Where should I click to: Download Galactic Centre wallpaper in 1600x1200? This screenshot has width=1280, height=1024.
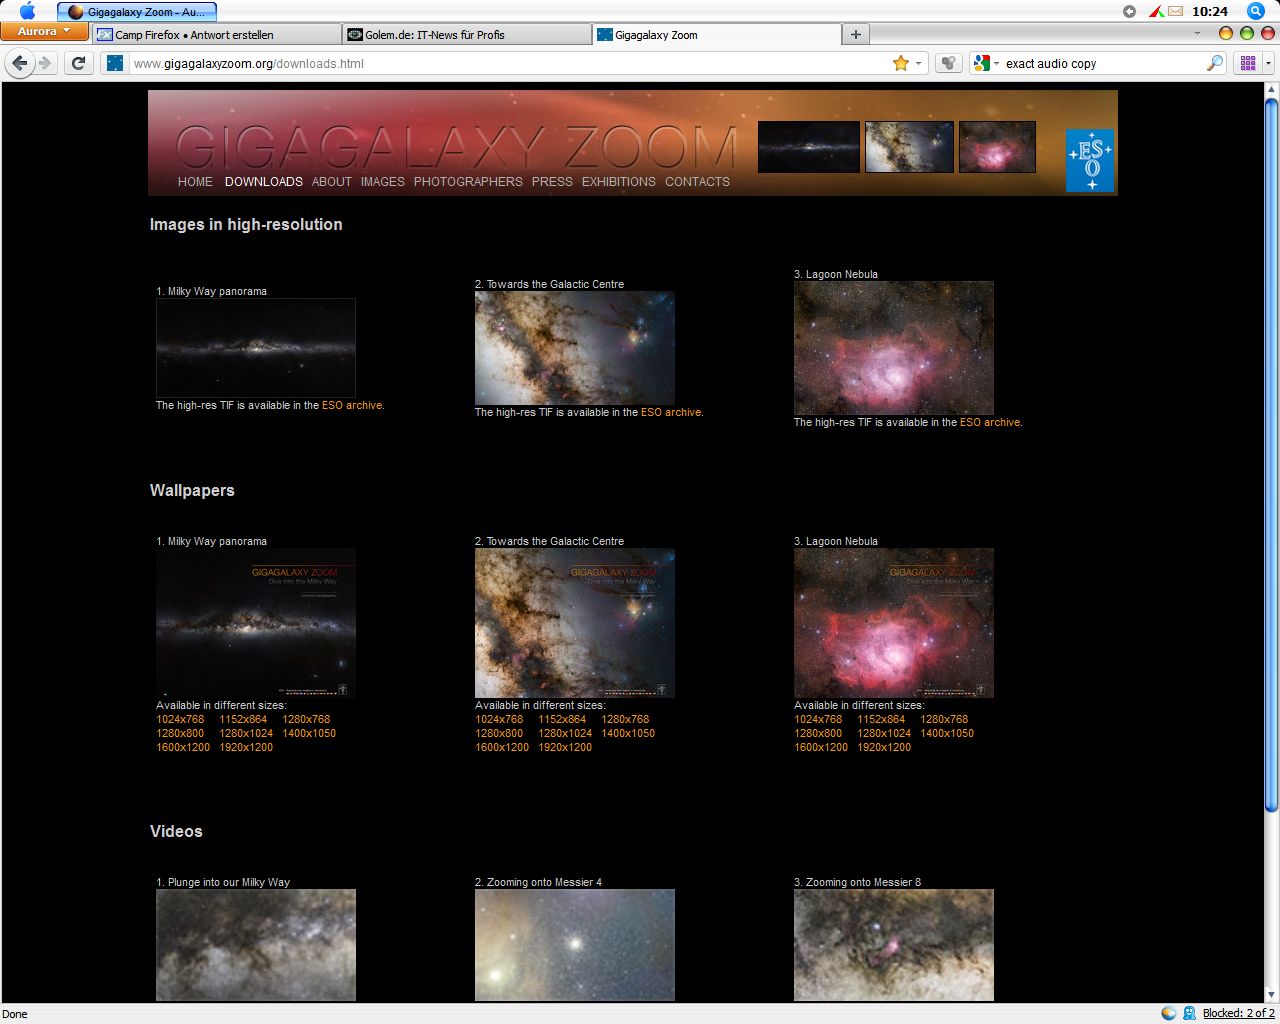[x=502, y=748]
